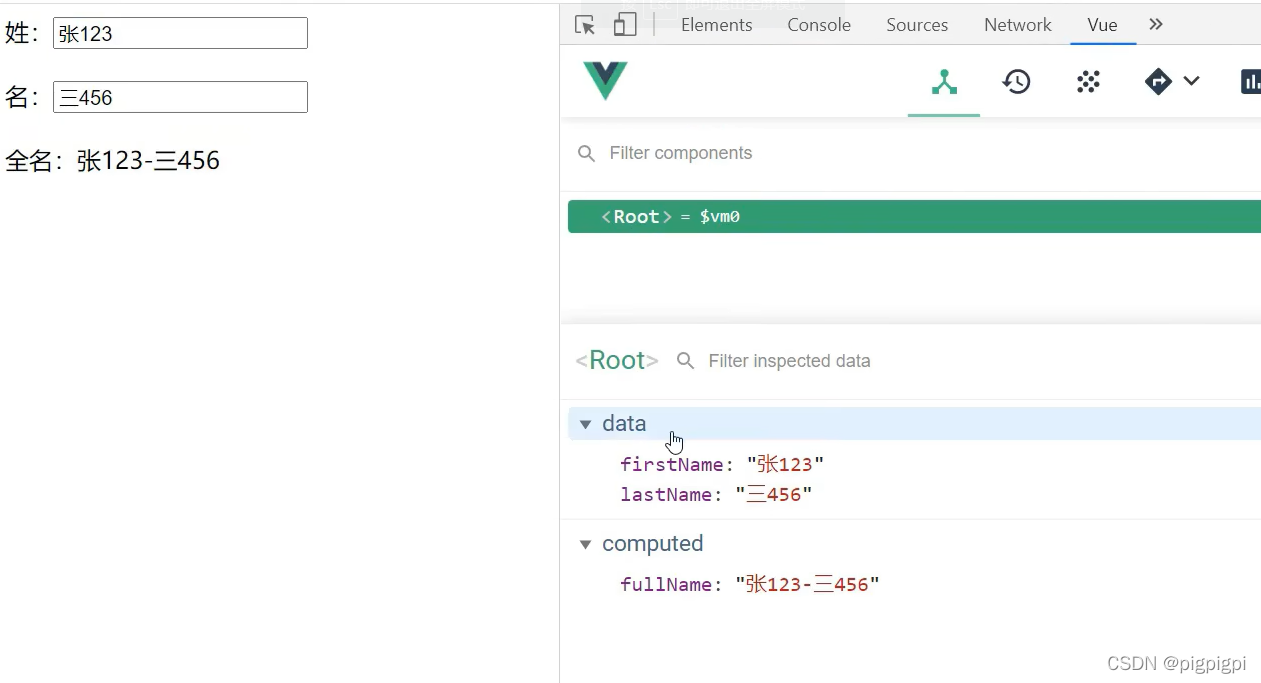The image size is (1261, 683).
Task: Open the Network tab
Action: [1017, 25]
